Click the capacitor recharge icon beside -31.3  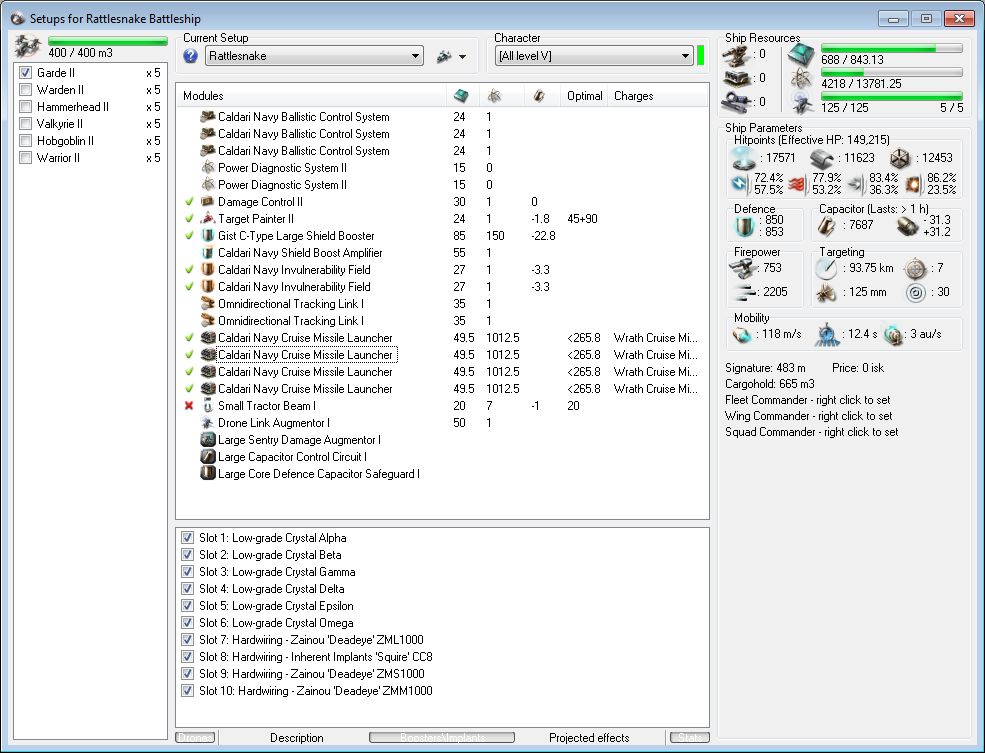coord(908,225)
